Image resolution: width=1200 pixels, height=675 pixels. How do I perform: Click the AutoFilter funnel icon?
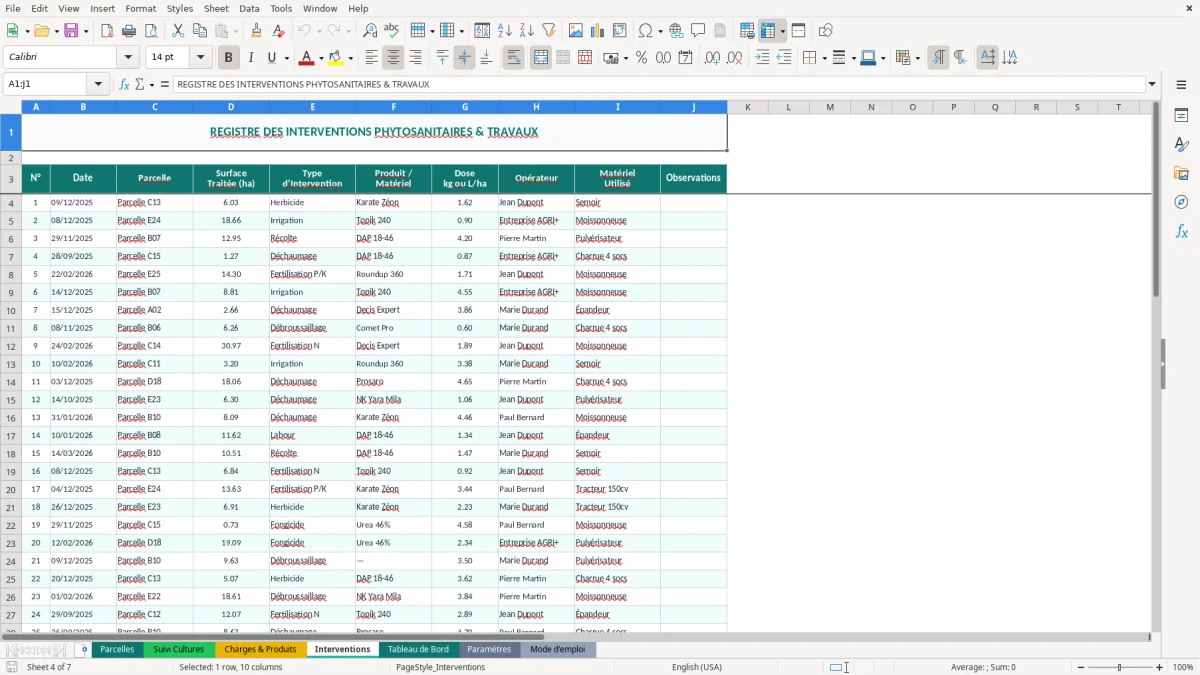[549, 31]
